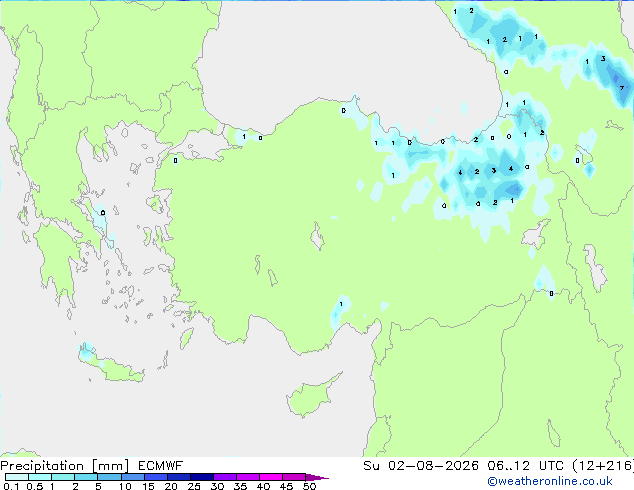This screenshot has height=490, width=634.
Task: Click the '7' precipitation value on map
Action: [x=622, y=88]
